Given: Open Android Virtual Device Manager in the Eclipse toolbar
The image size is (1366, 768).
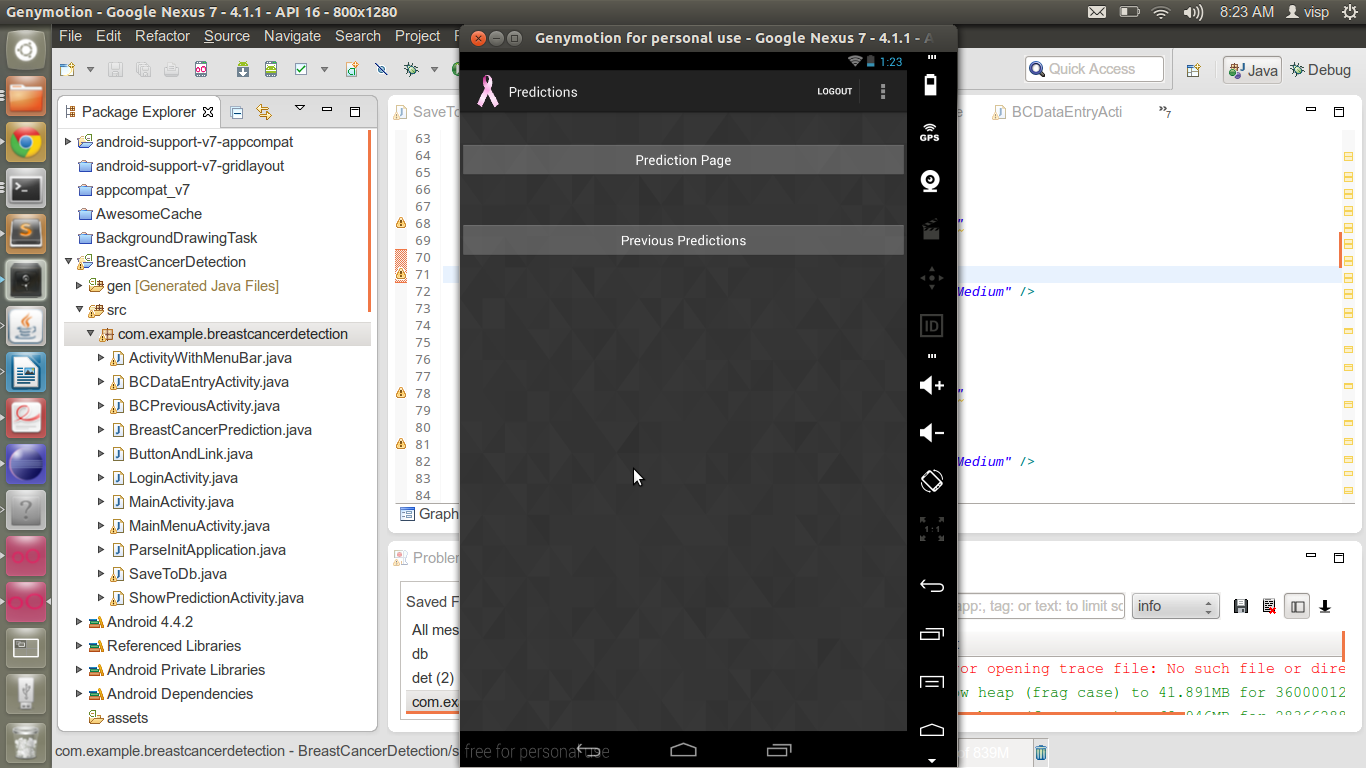Looking at the screenshot, I should coord(271,70).
